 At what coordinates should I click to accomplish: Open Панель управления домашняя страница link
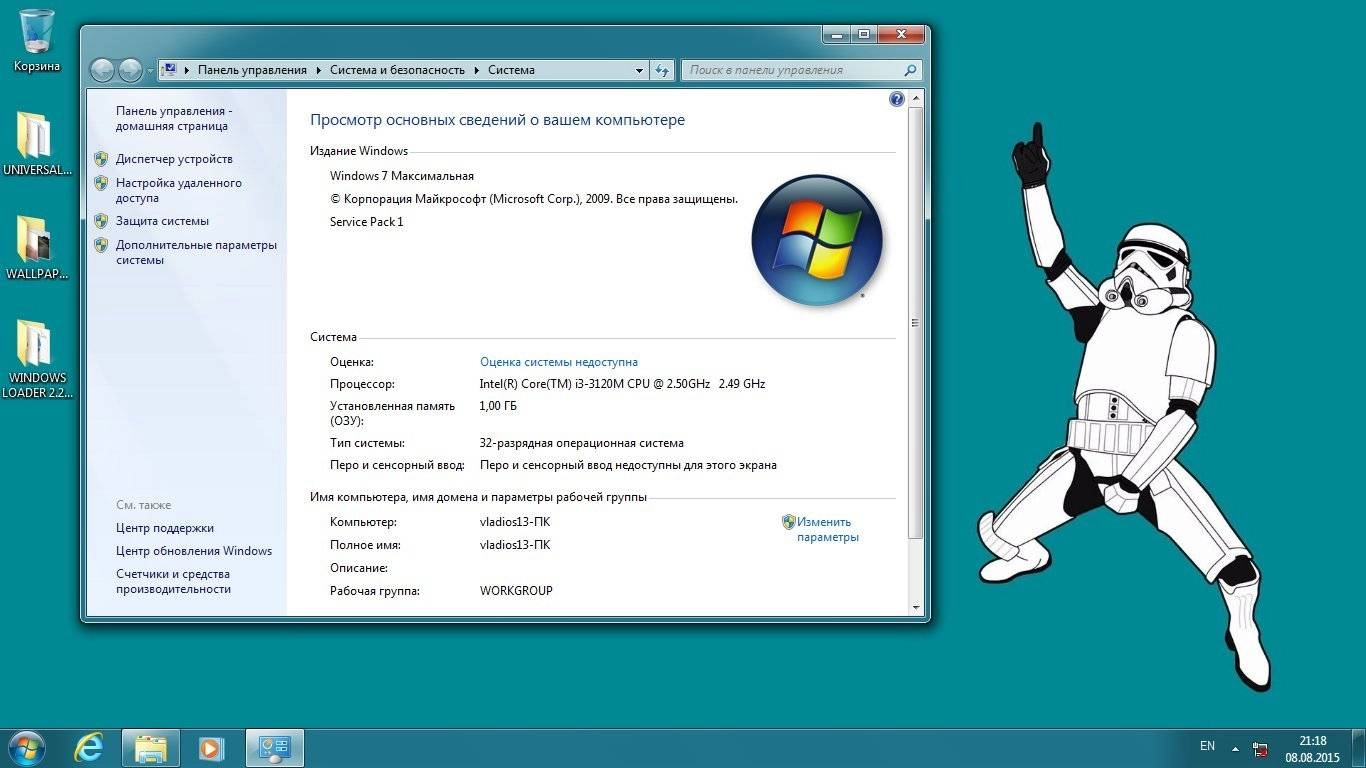tap(173, 119)
